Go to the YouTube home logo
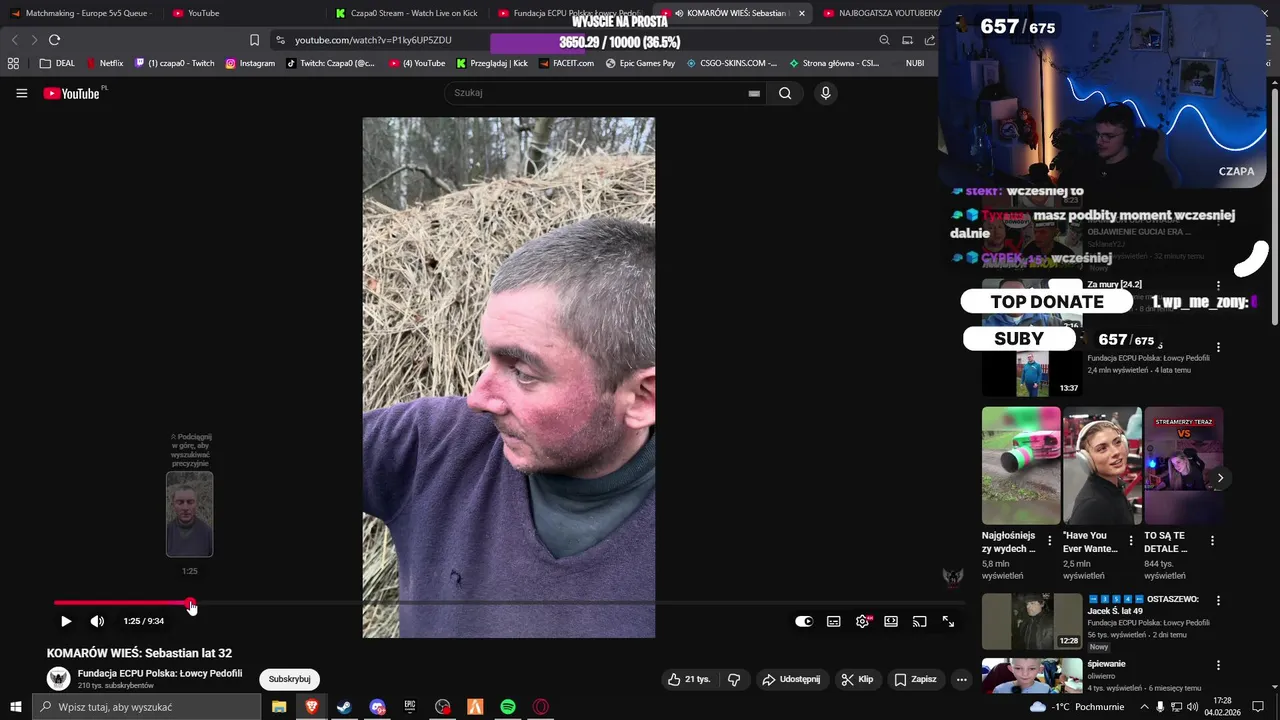The height and width of the screenshot is (720, 1280). [x=72, y=93]
